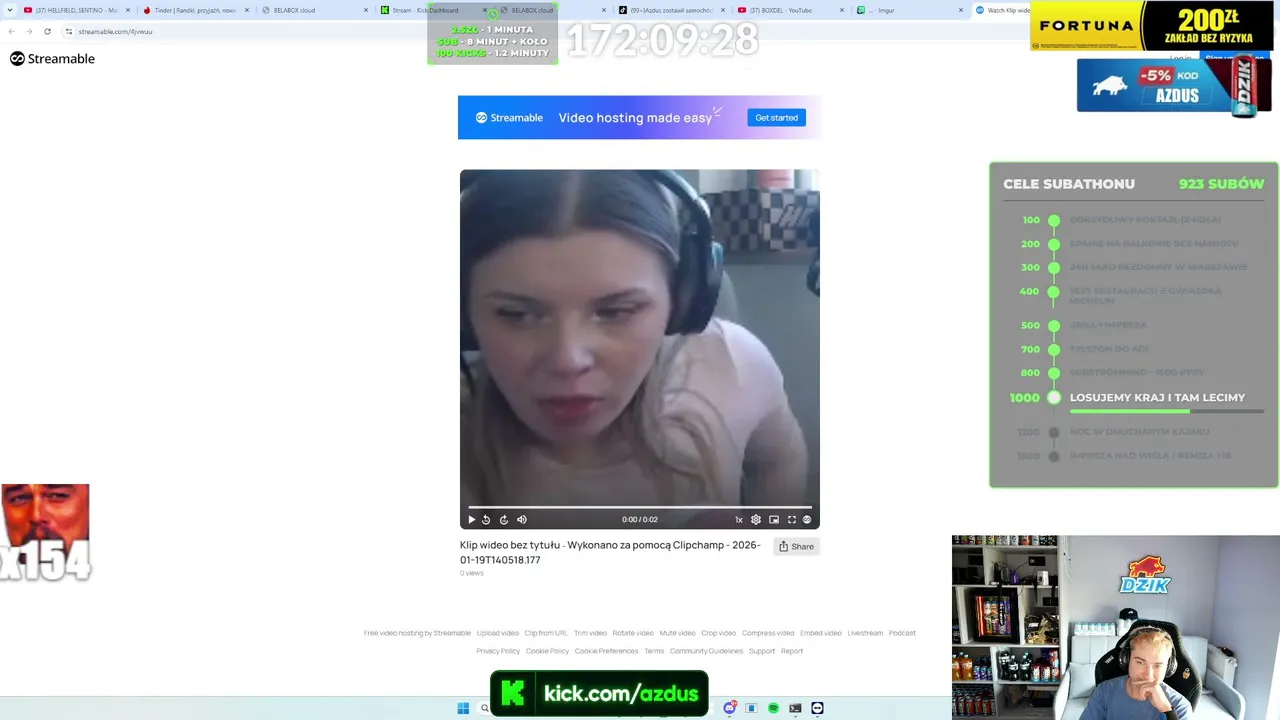The height and width of the screenshot is (720, 1280).
Task: Open the terminal taskbar icon
Action: [x=795, y=708]
